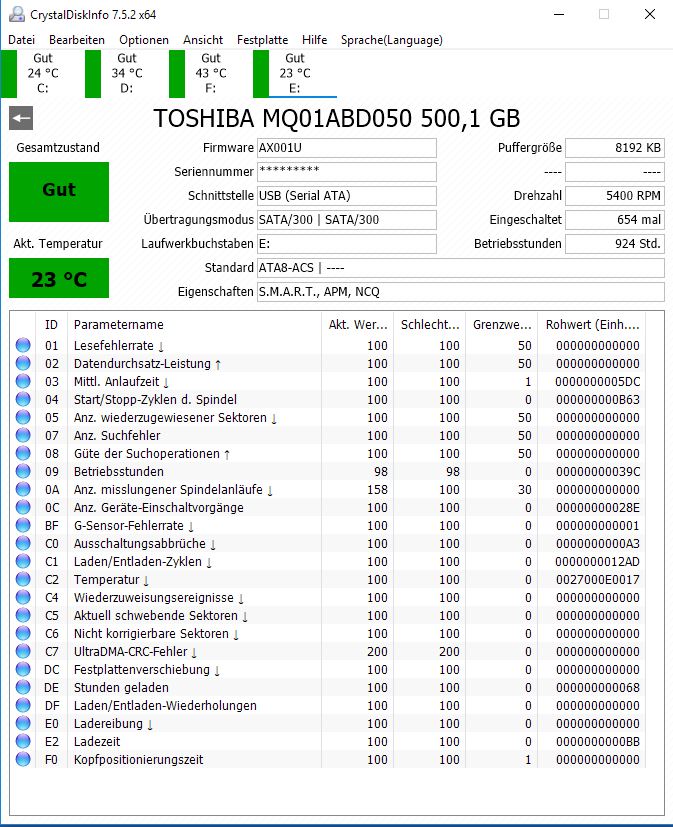The image size is (673, 827).
Task: Click the green 23 °C temperature button
Action: (x=59, y=278)
